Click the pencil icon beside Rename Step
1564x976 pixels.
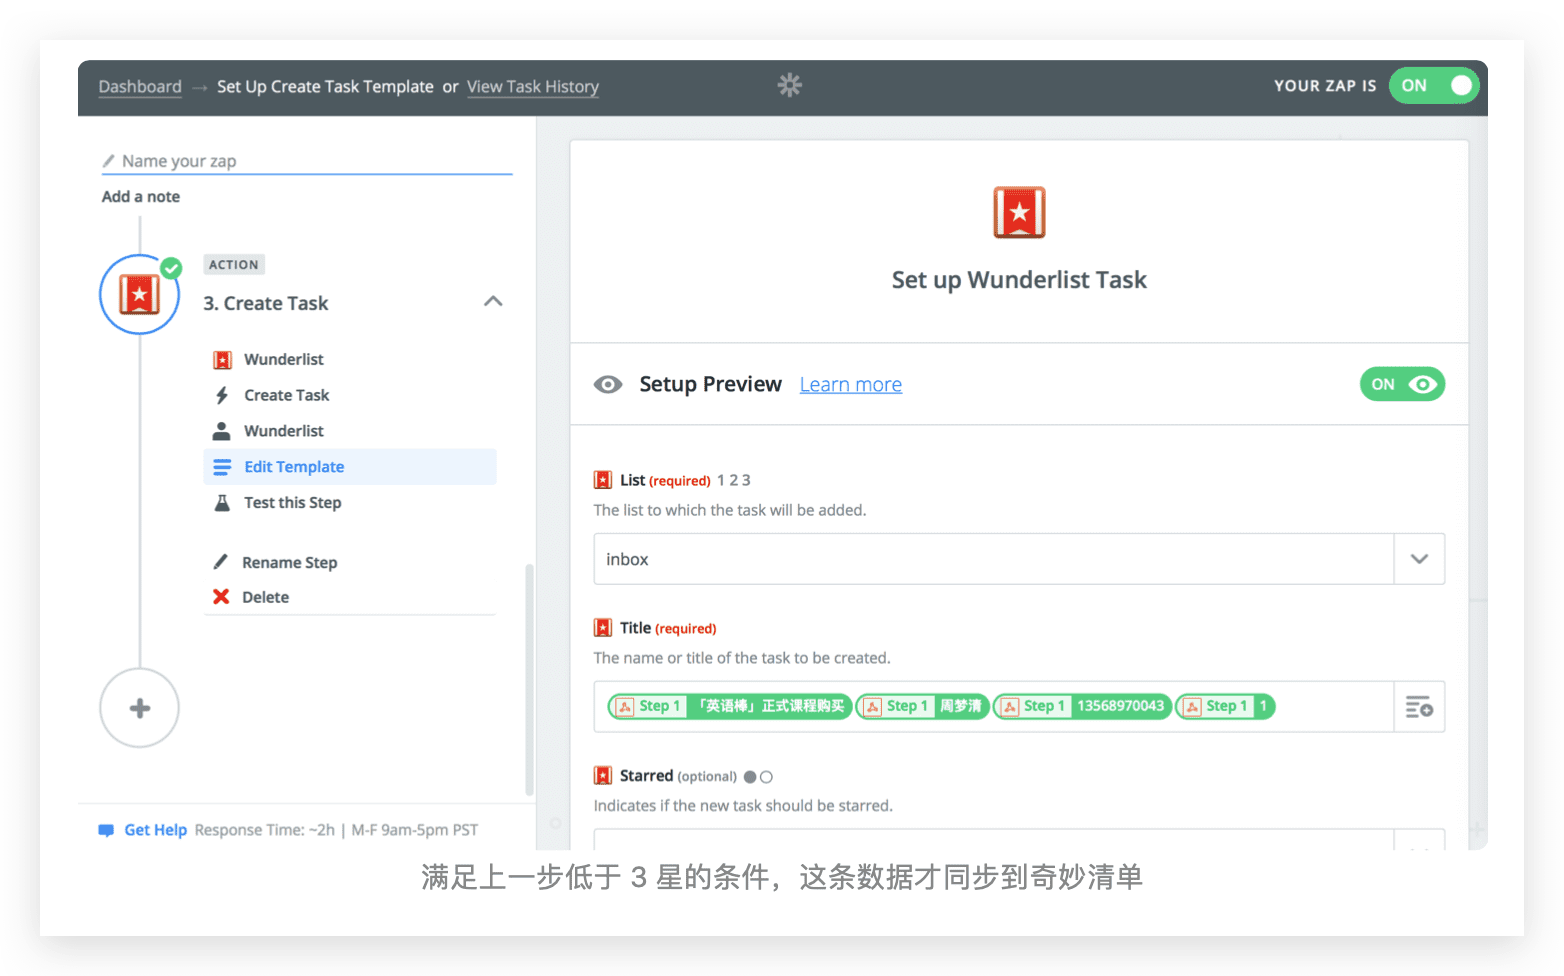click(221, 562)
